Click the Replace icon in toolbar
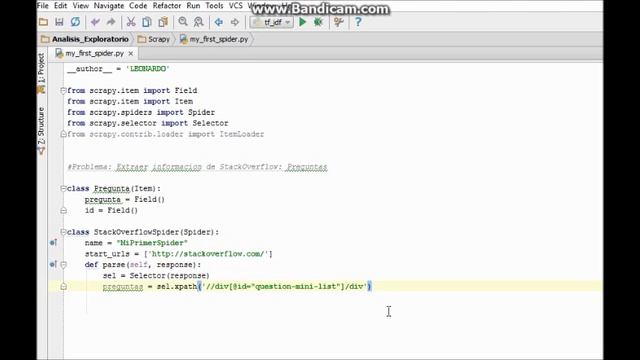Viewport: 640px width, 360px height. [199, 22]
